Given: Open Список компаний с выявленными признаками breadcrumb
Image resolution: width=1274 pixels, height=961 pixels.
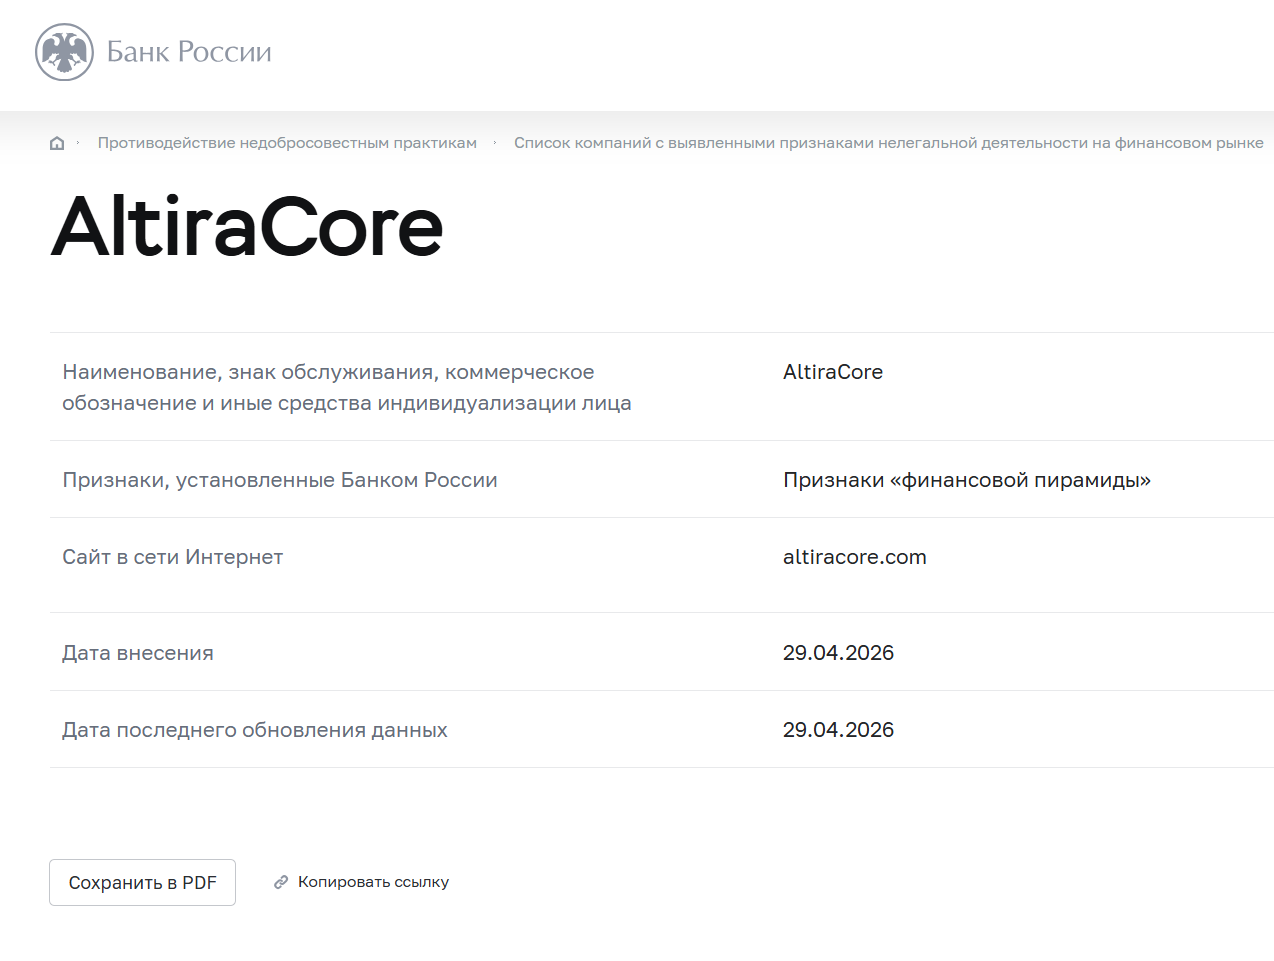Looking at the screenshot, I should tap(888, 143).
